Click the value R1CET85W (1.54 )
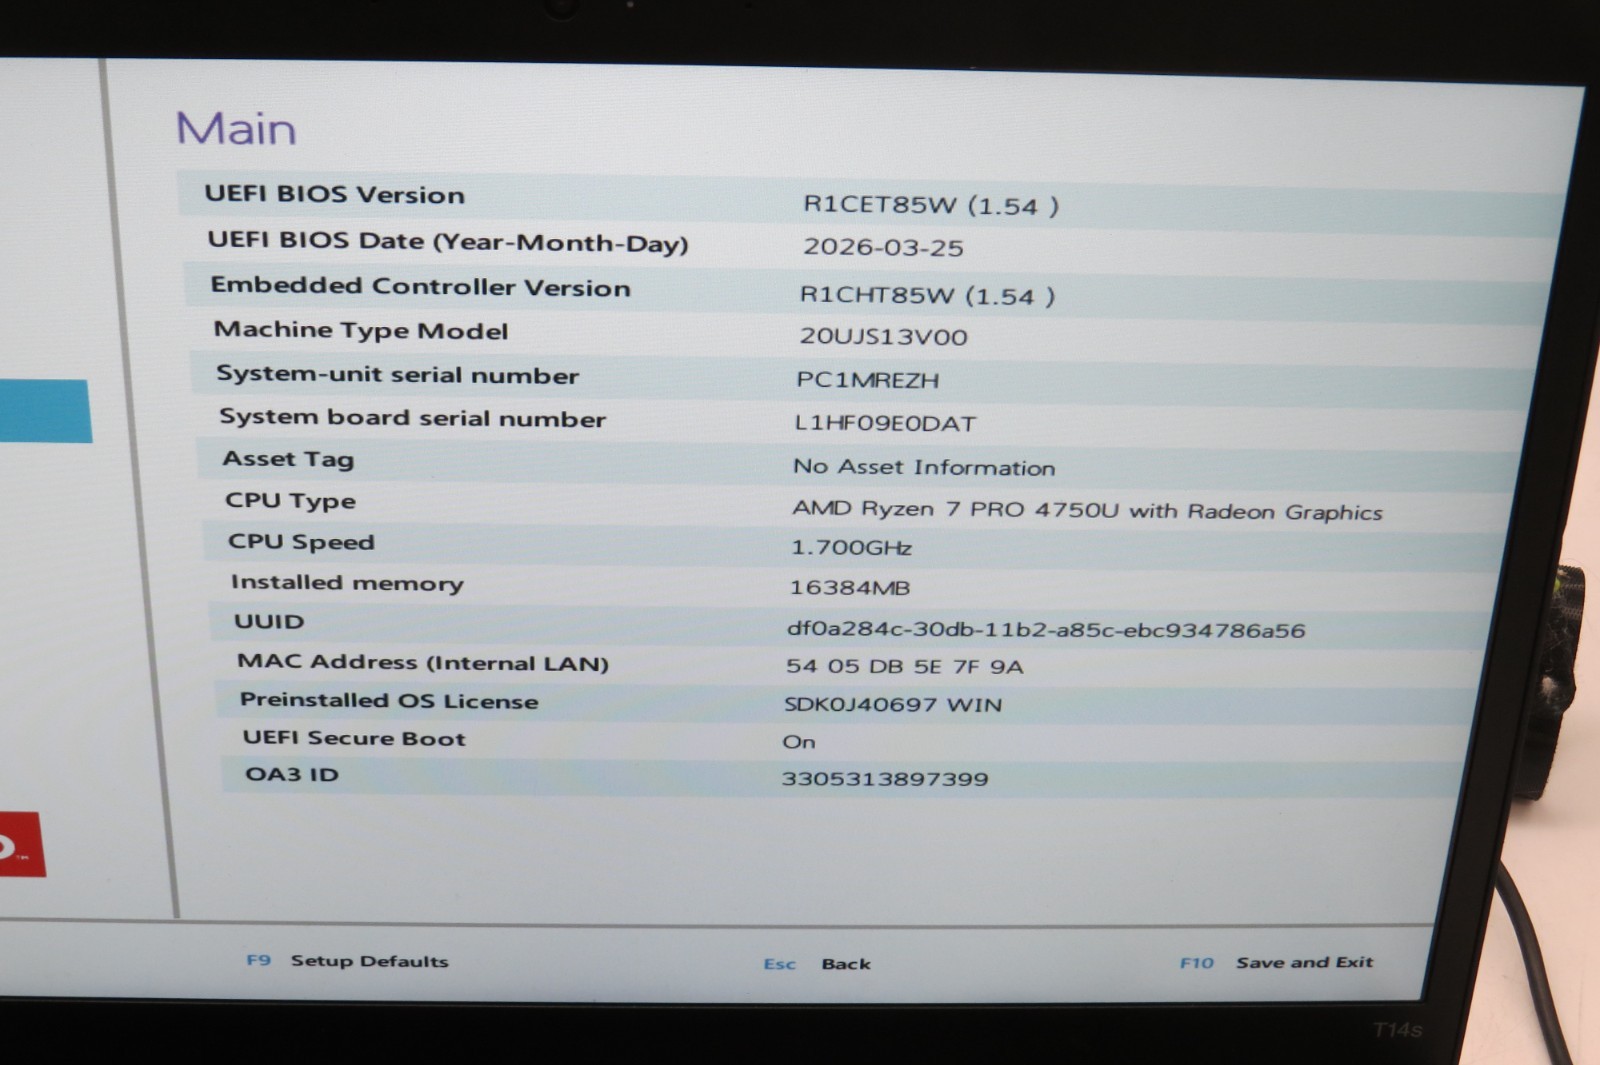The image size is (1600, 1065). pyautogui.click(x=930, y=205)
